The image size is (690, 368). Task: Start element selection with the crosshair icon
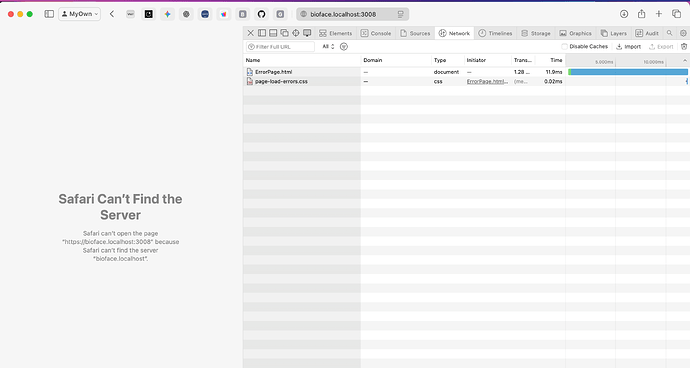296,33
